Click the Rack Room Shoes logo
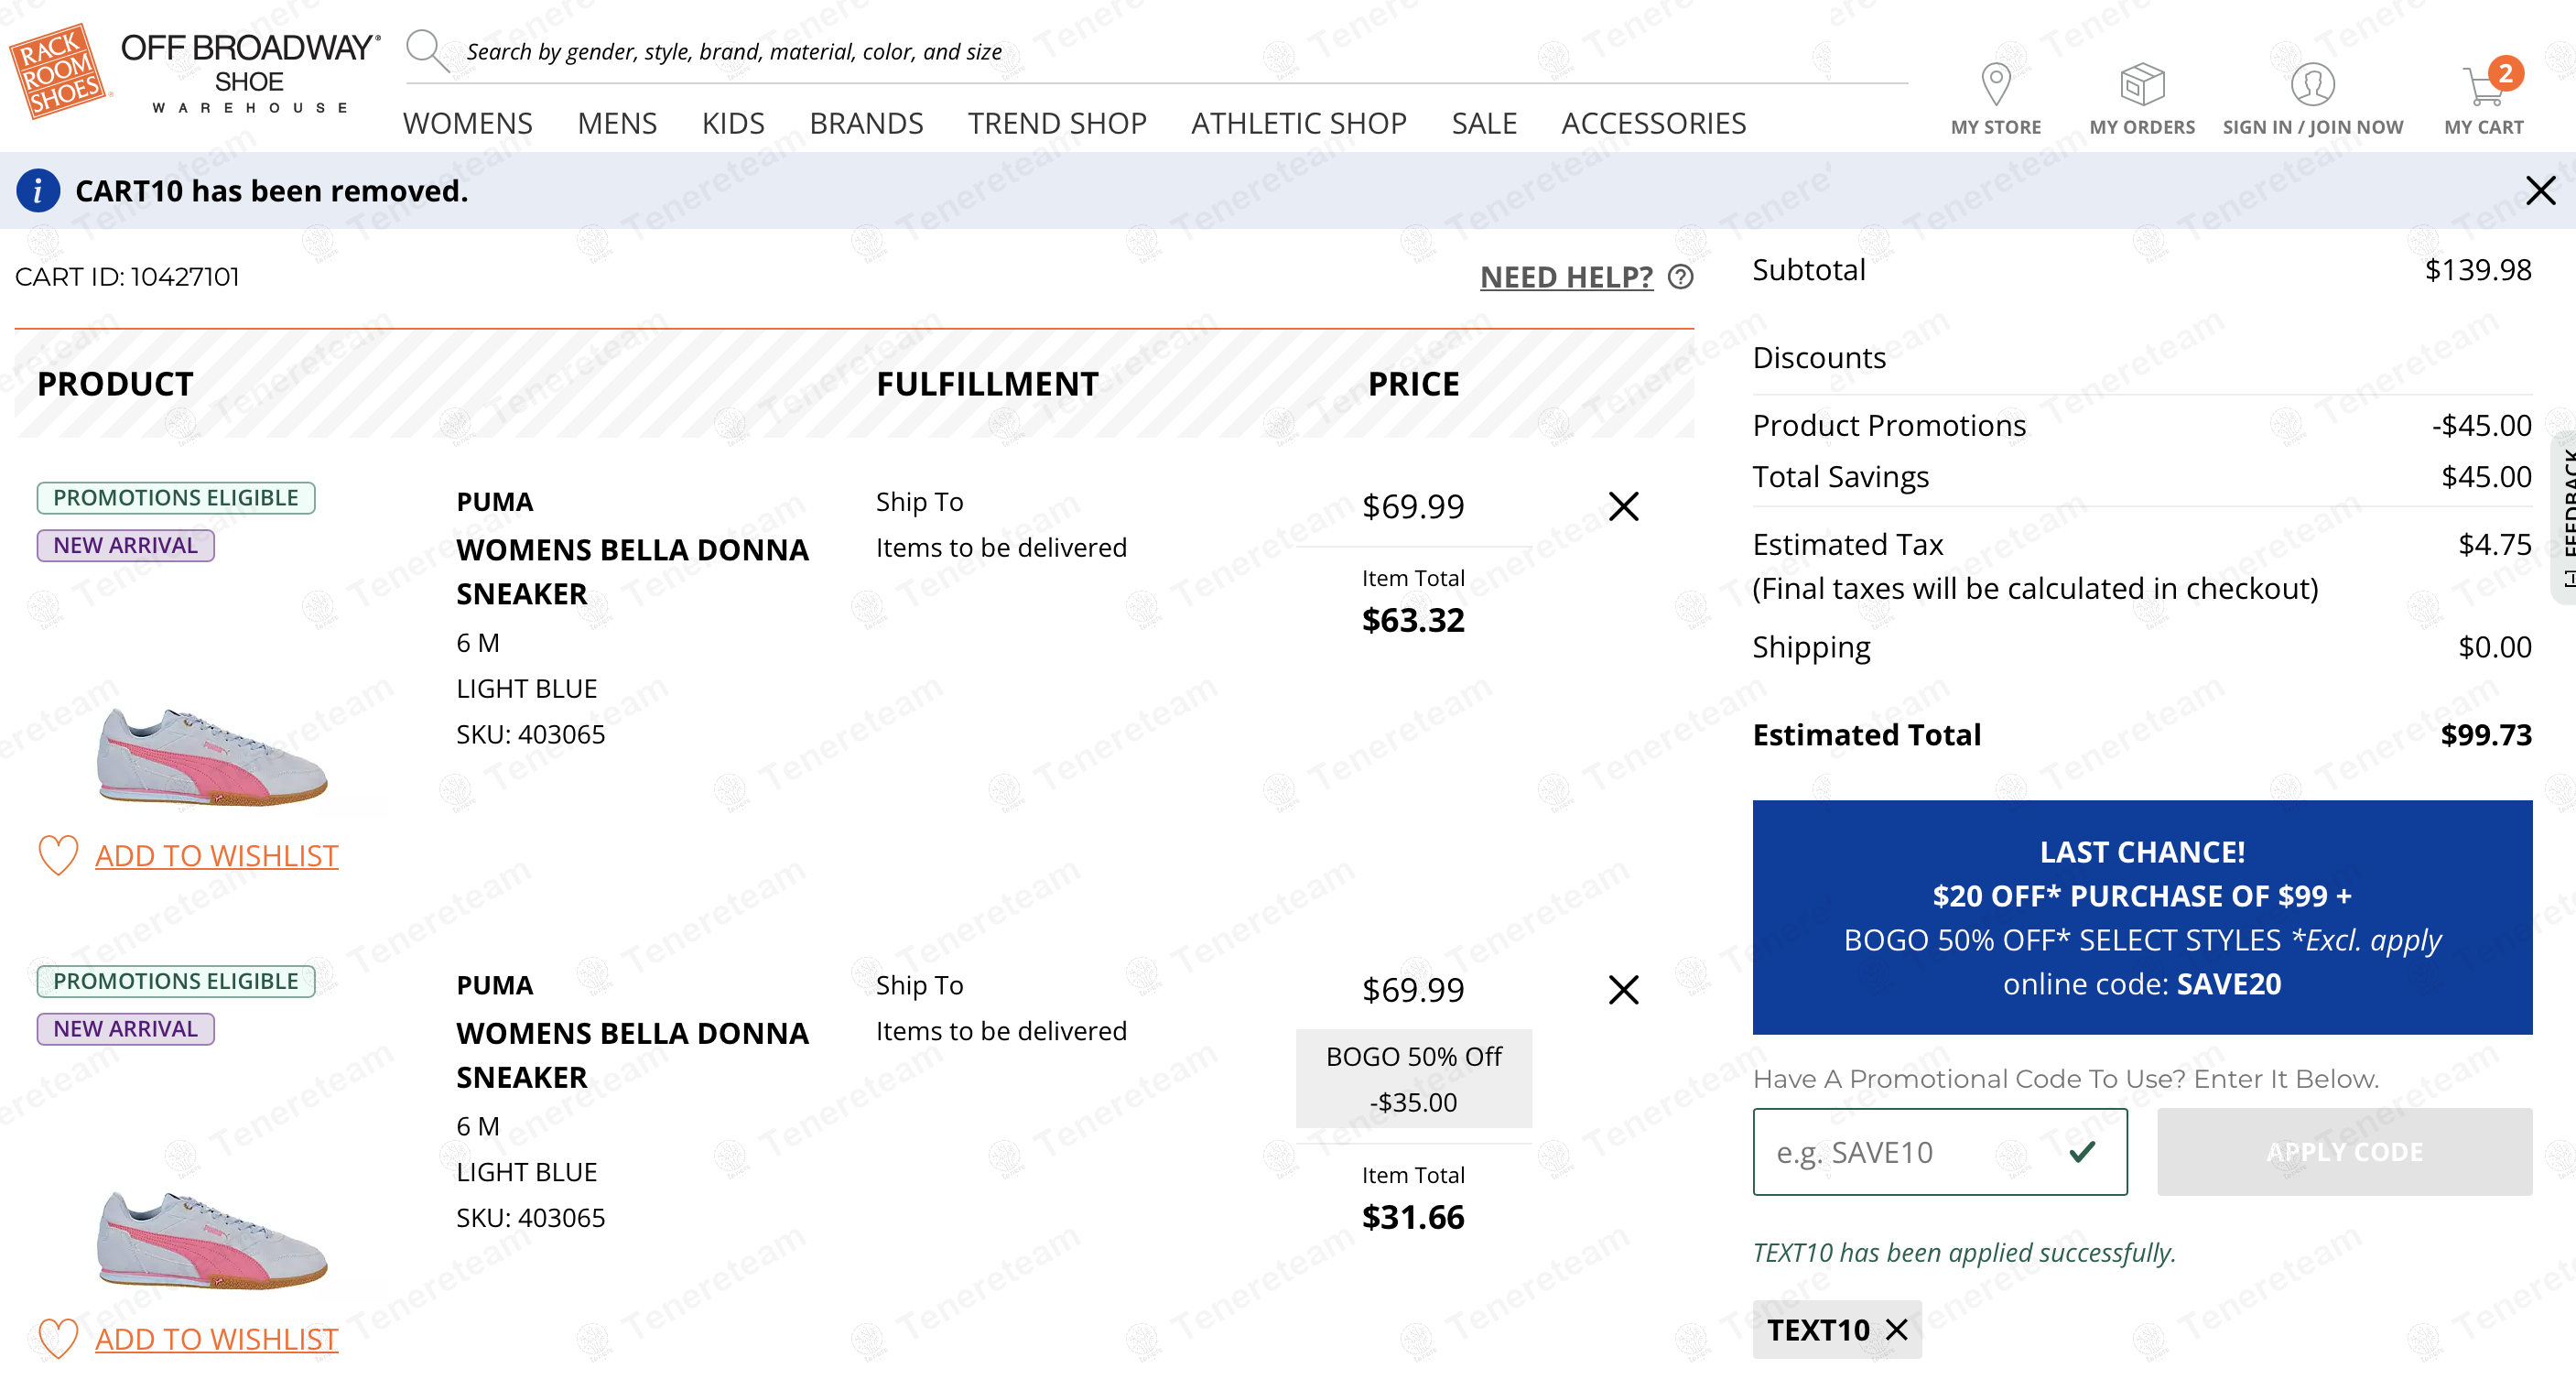 (x=58, y=71)
